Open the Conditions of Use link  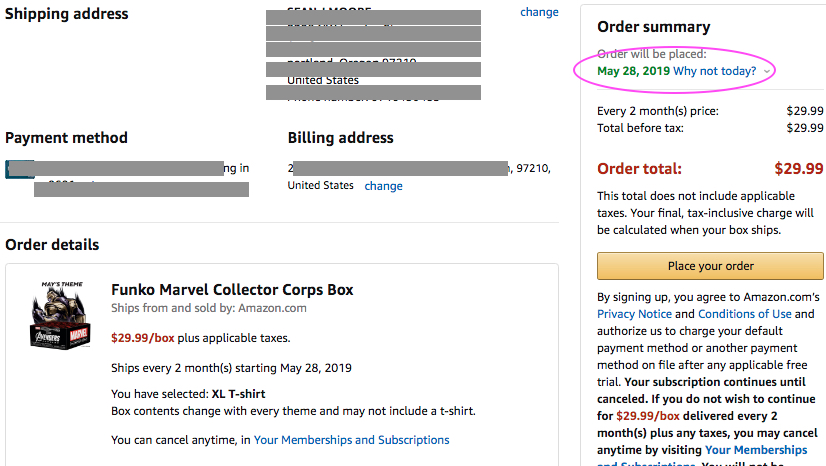coord(744,314)
